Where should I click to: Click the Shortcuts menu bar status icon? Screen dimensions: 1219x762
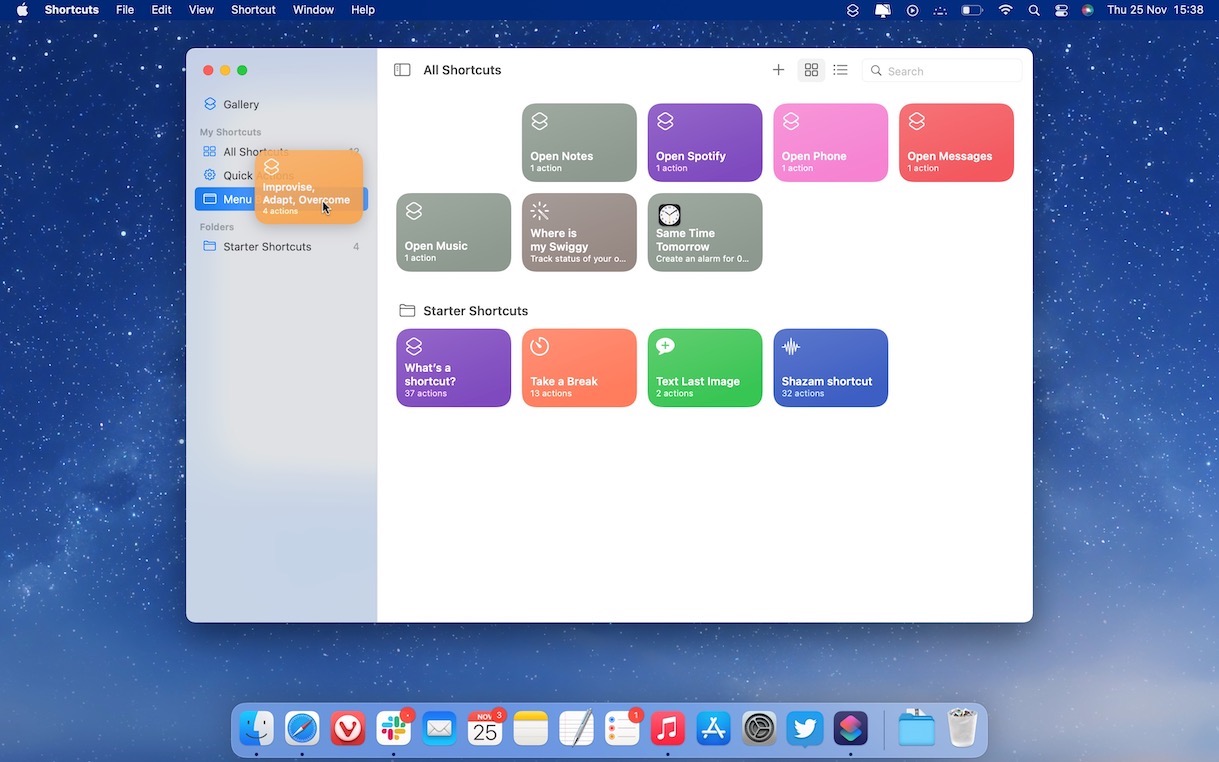[853, 10]
